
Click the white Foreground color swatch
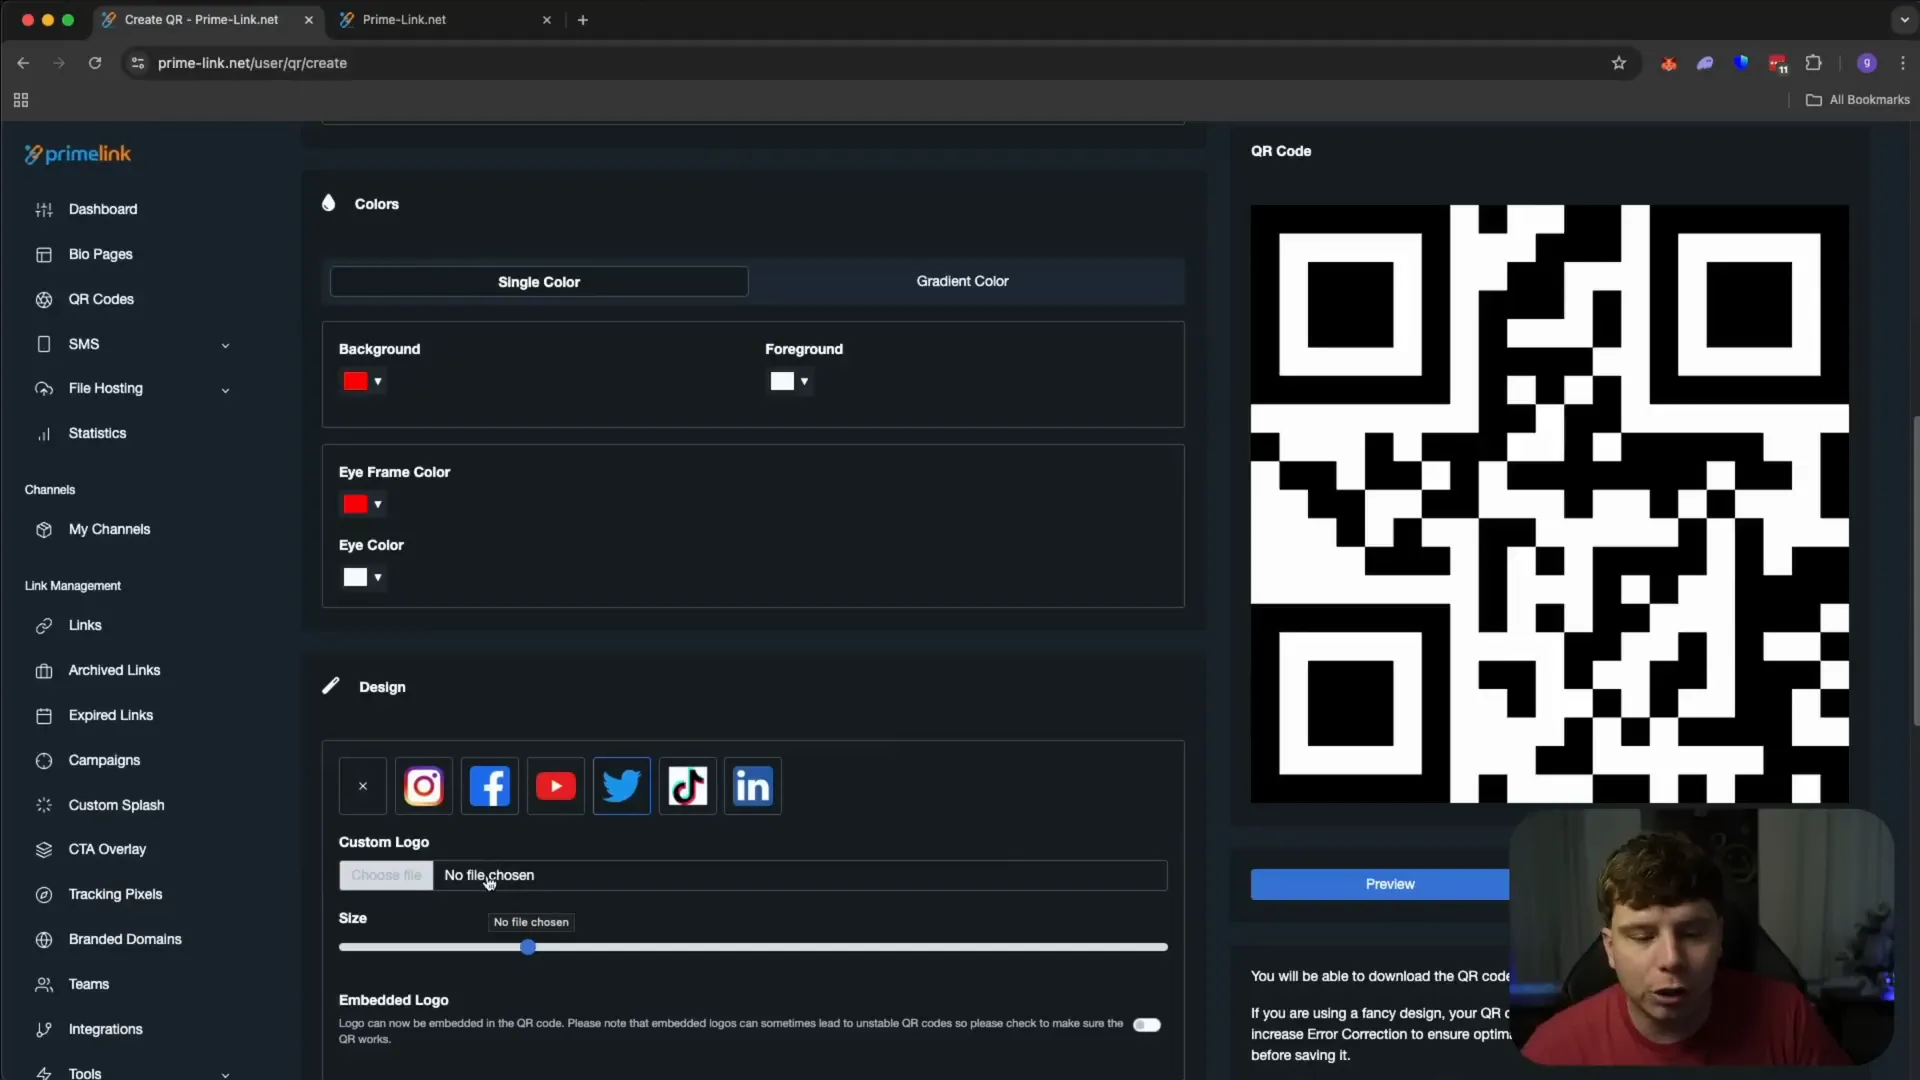coord(782,381)
